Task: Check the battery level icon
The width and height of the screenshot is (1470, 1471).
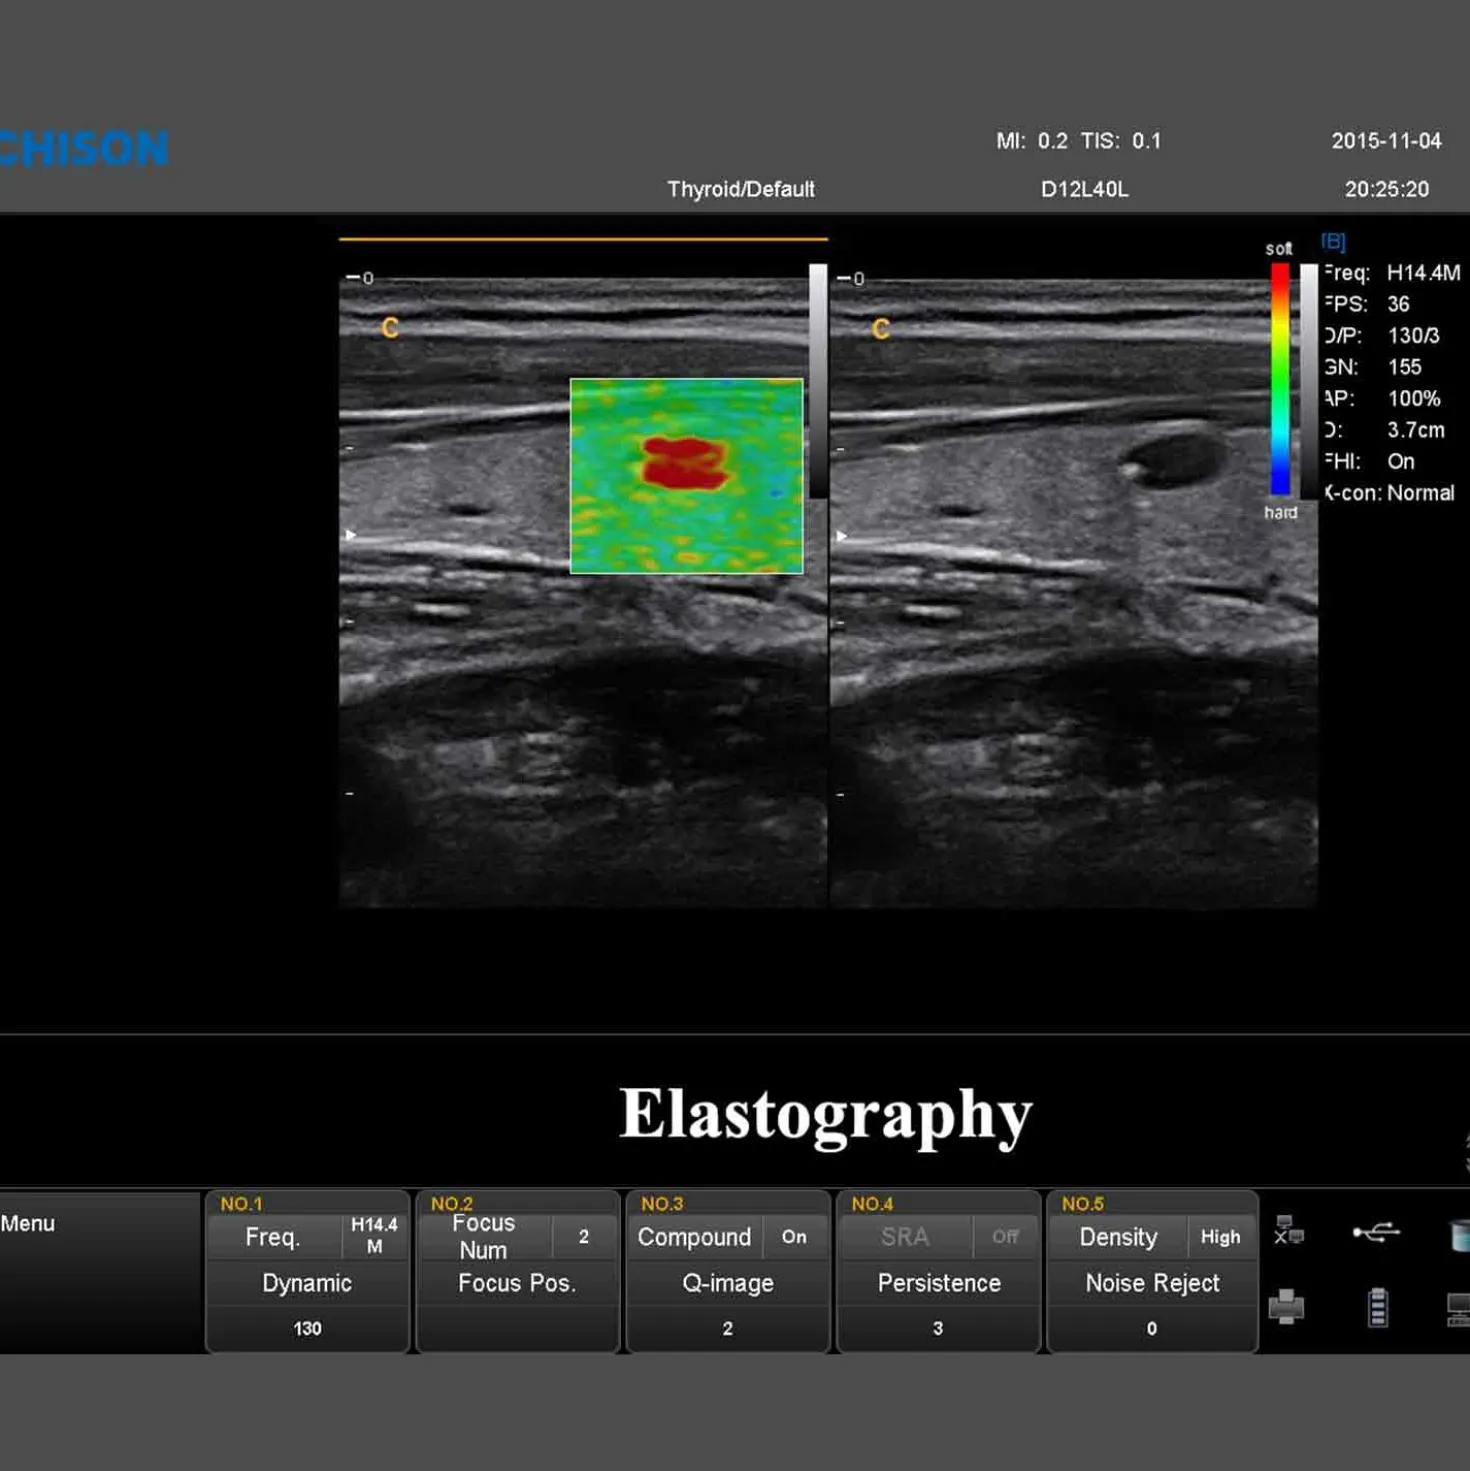Action: pyautogui.click(x=1378, y=1307)
